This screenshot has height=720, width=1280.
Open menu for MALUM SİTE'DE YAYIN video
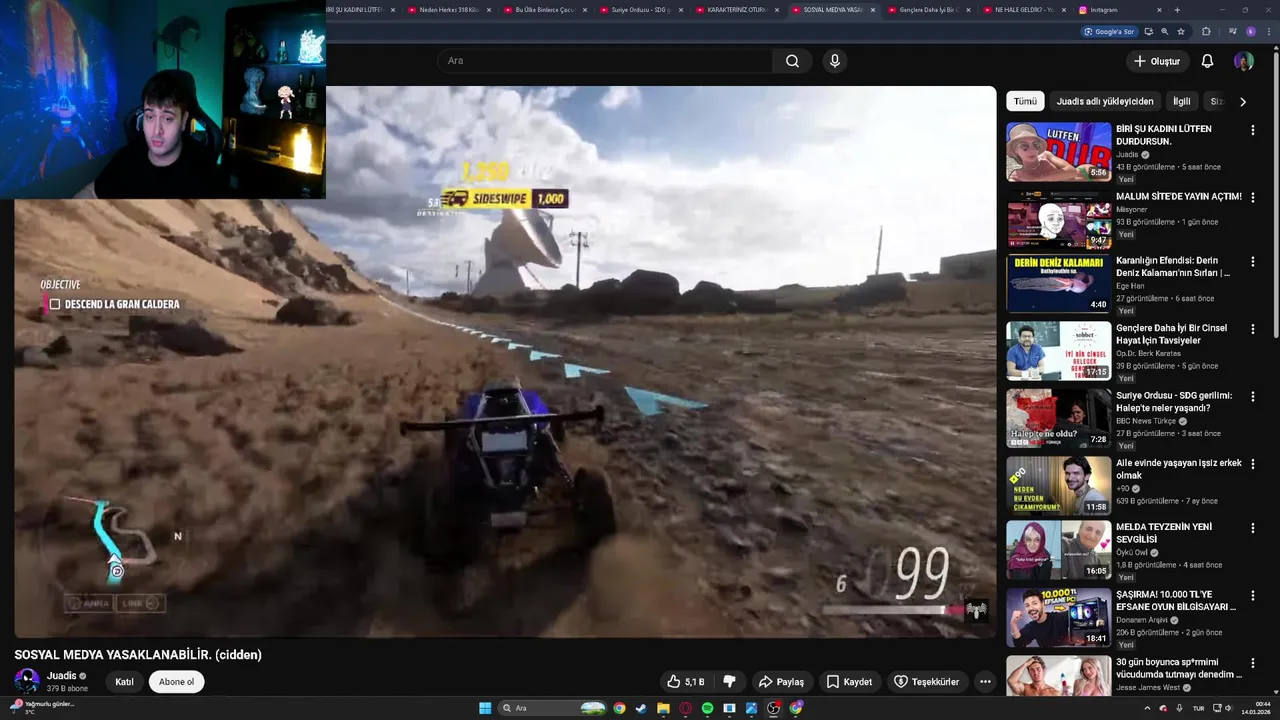click(x=1252, y=197)
